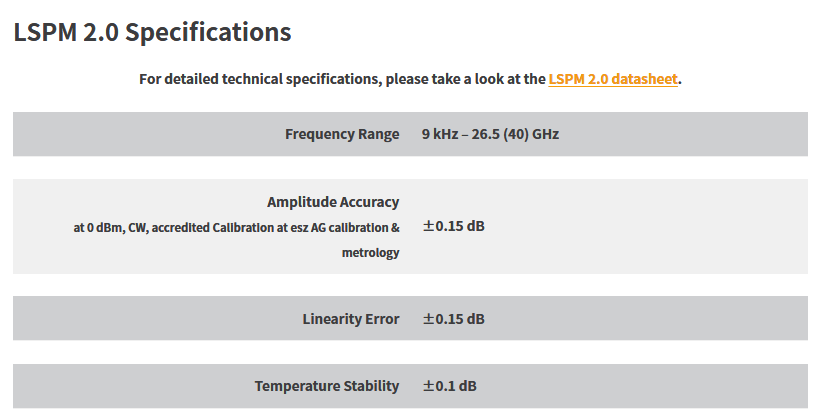Screen dimensions: 819x420
Task: Click the ±0.1 dB temperature stability value
Action: (x=449, y=386)
